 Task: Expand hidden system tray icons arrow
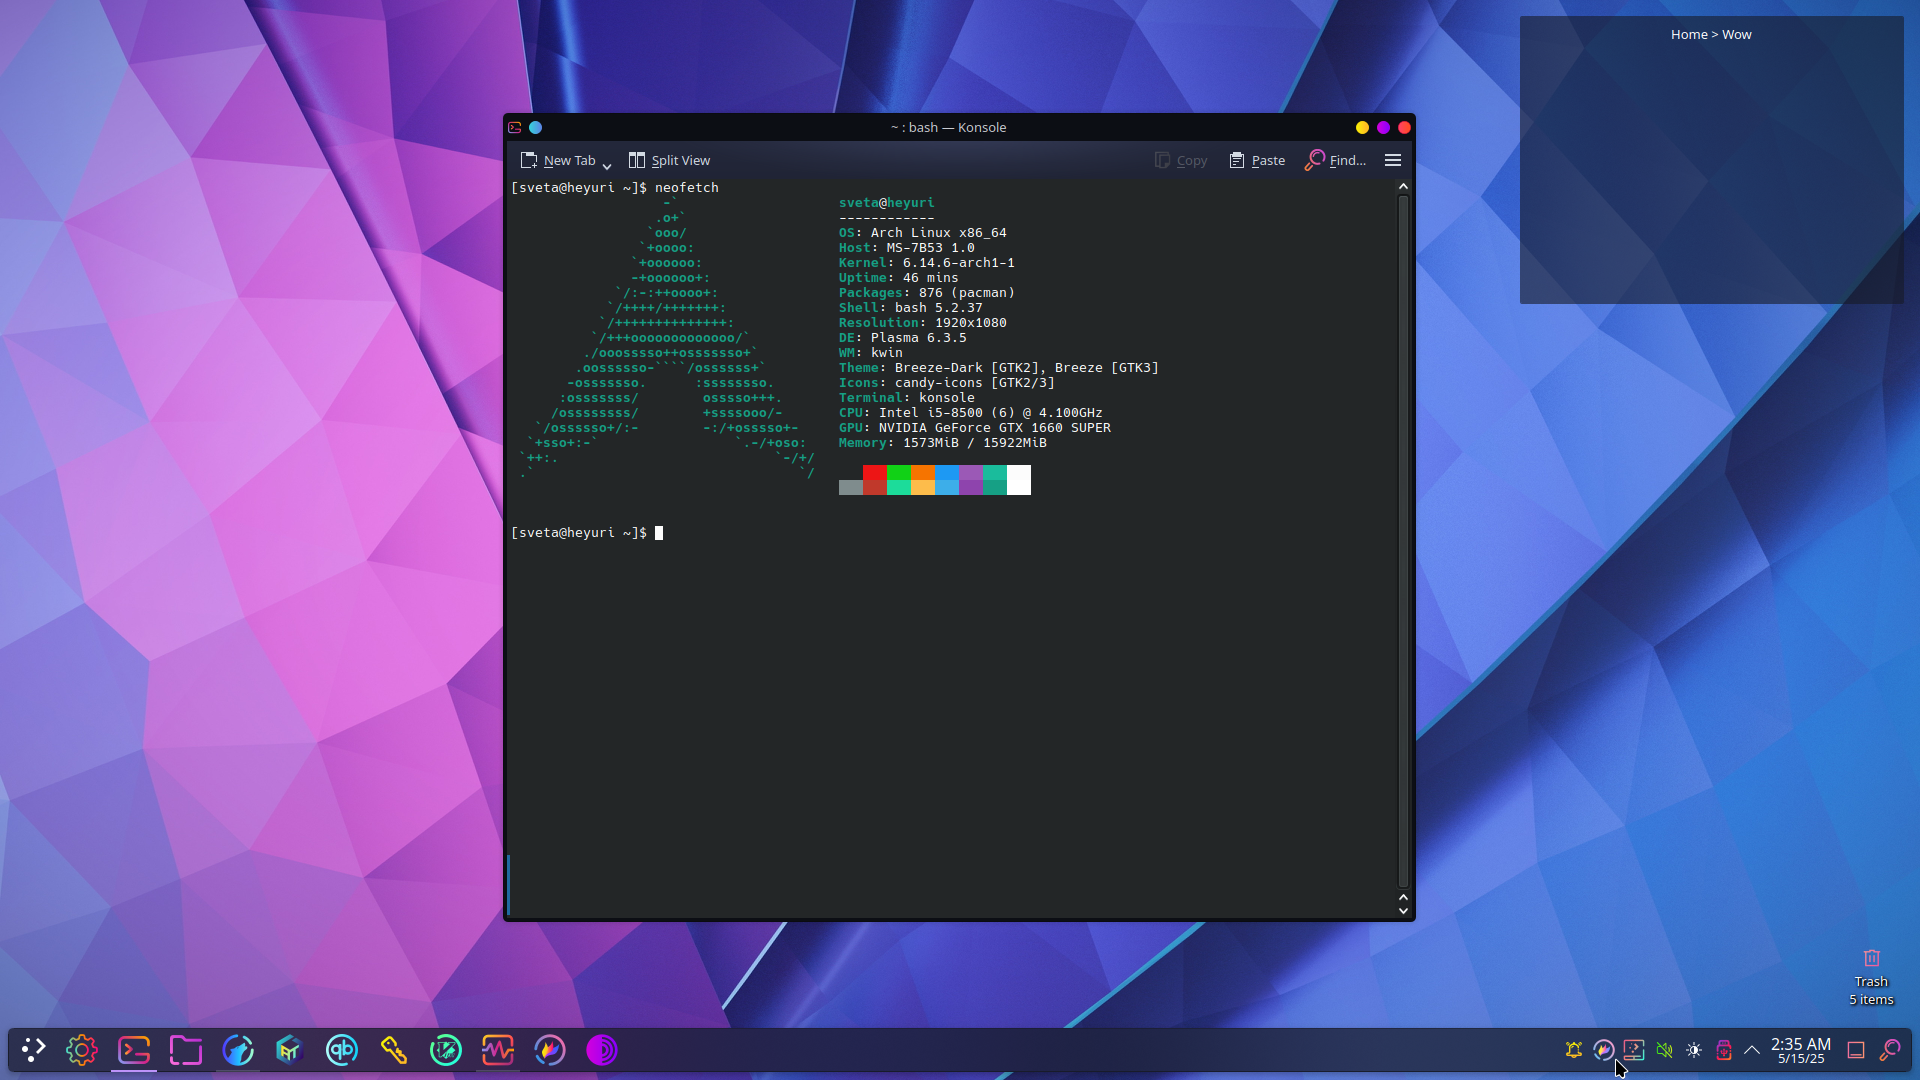(1752, 1050)
